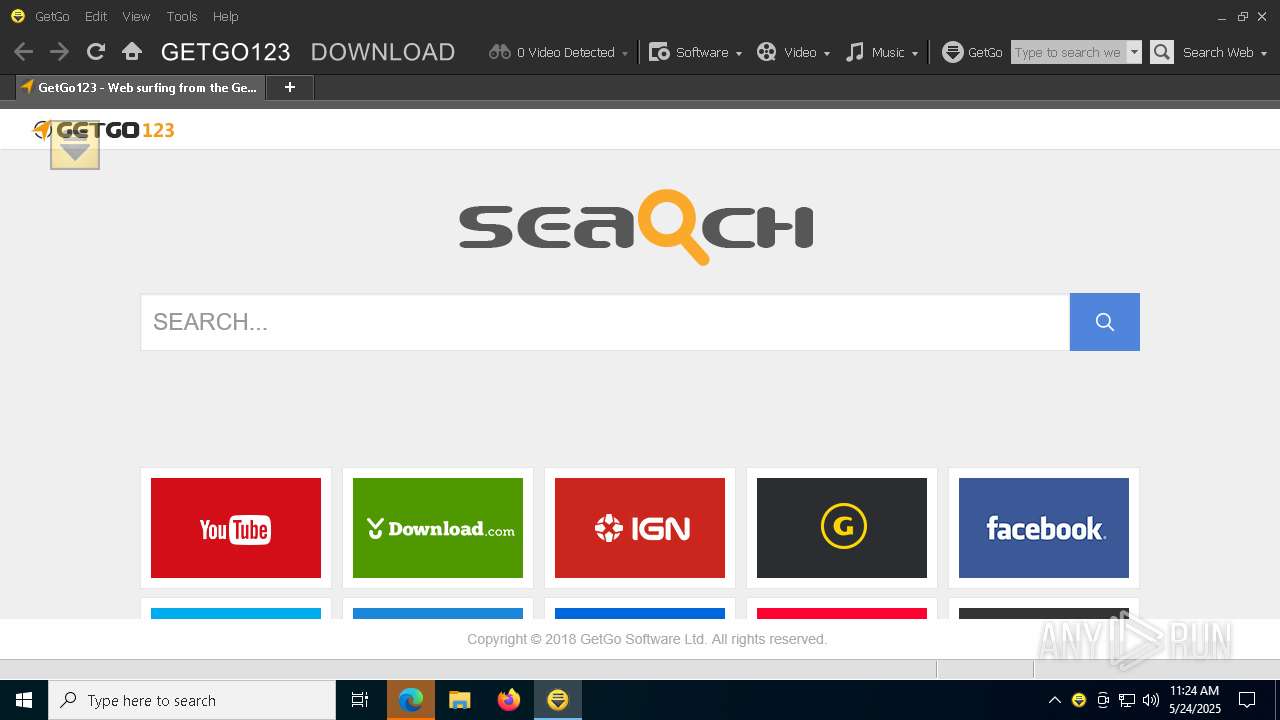Image resolution: width=1280 pixels, height=720 pixels.
Task: Click the Windows Start button
Action: (24, 700)
